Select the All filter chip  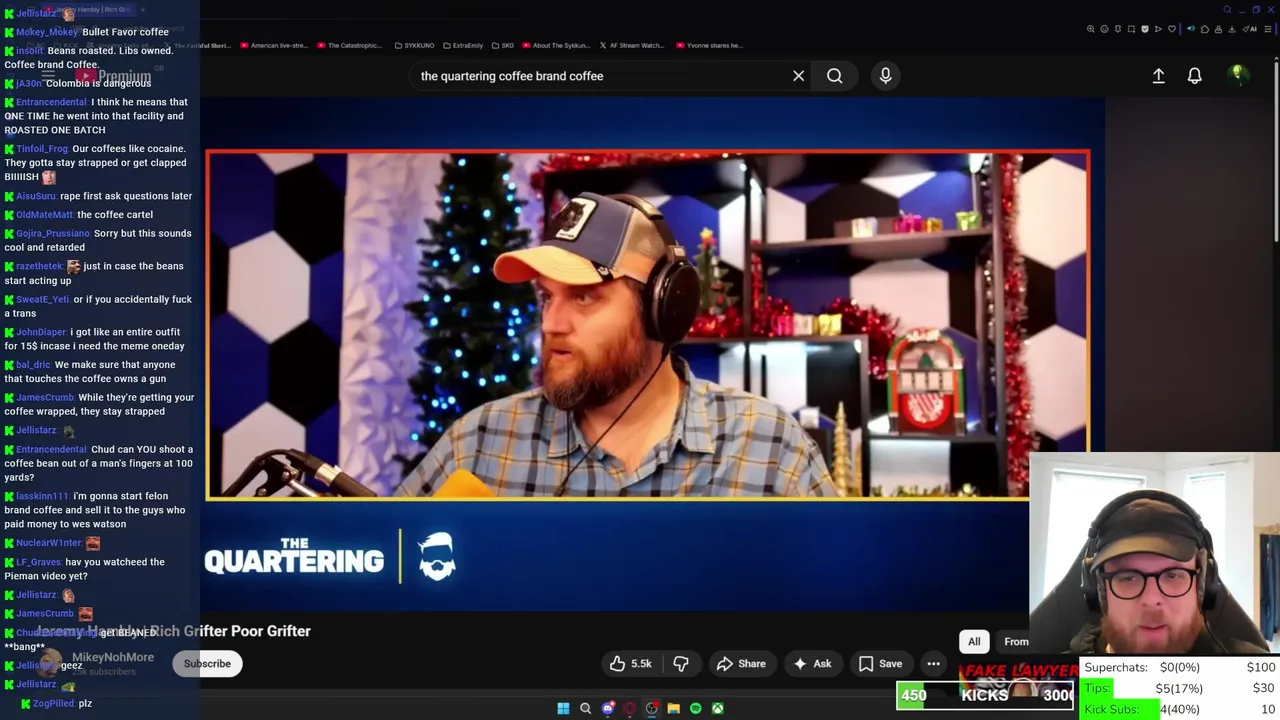974,642
